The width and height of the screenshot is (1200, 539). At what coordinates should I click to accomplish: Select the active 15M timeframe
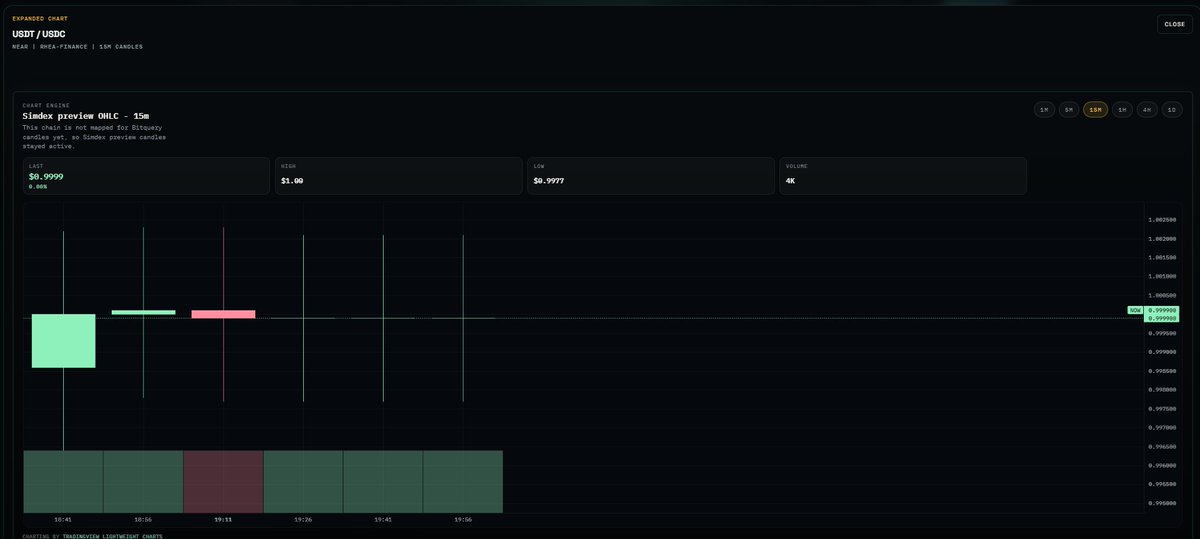pyautogui.click(x=1095, y=110)
